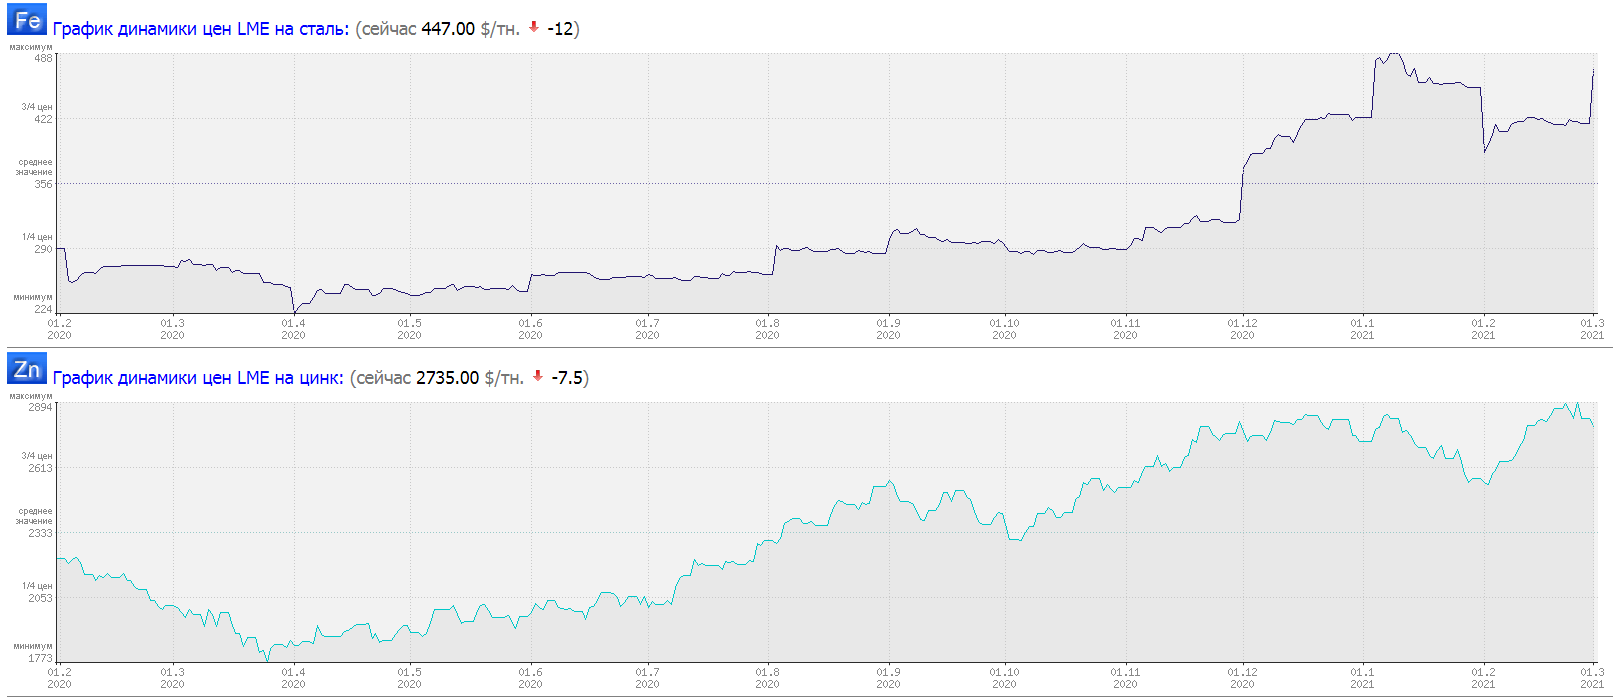
Task: Click the Fe steel element icon
Action: point(27,20)
